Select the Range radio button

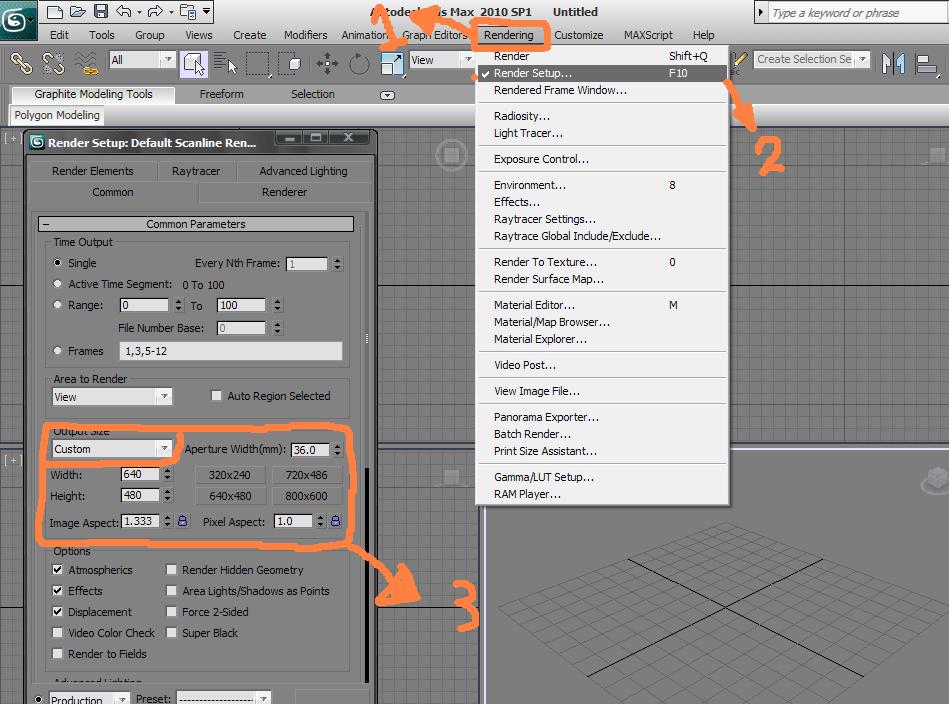click(57, 304)
